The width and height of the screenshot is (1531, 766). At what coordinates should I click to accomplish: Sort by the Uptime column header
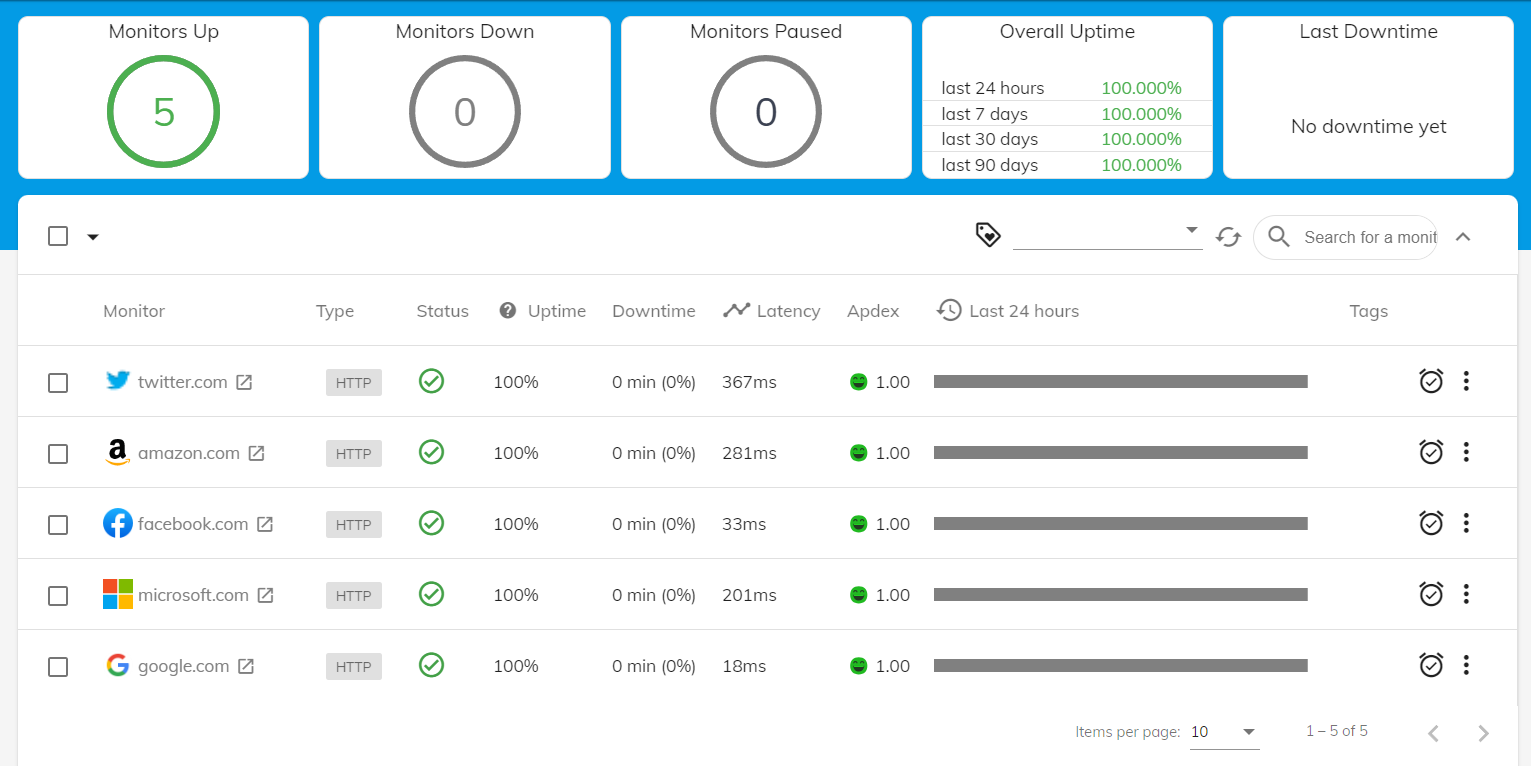[x=556, y=311]
